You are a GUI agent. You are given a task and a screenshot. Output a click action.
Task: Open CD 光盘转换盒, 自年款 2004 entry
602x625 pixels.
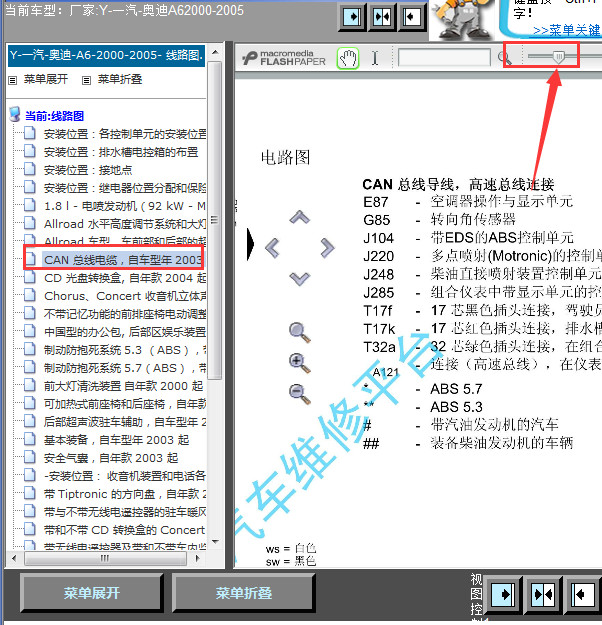[125, 278]
